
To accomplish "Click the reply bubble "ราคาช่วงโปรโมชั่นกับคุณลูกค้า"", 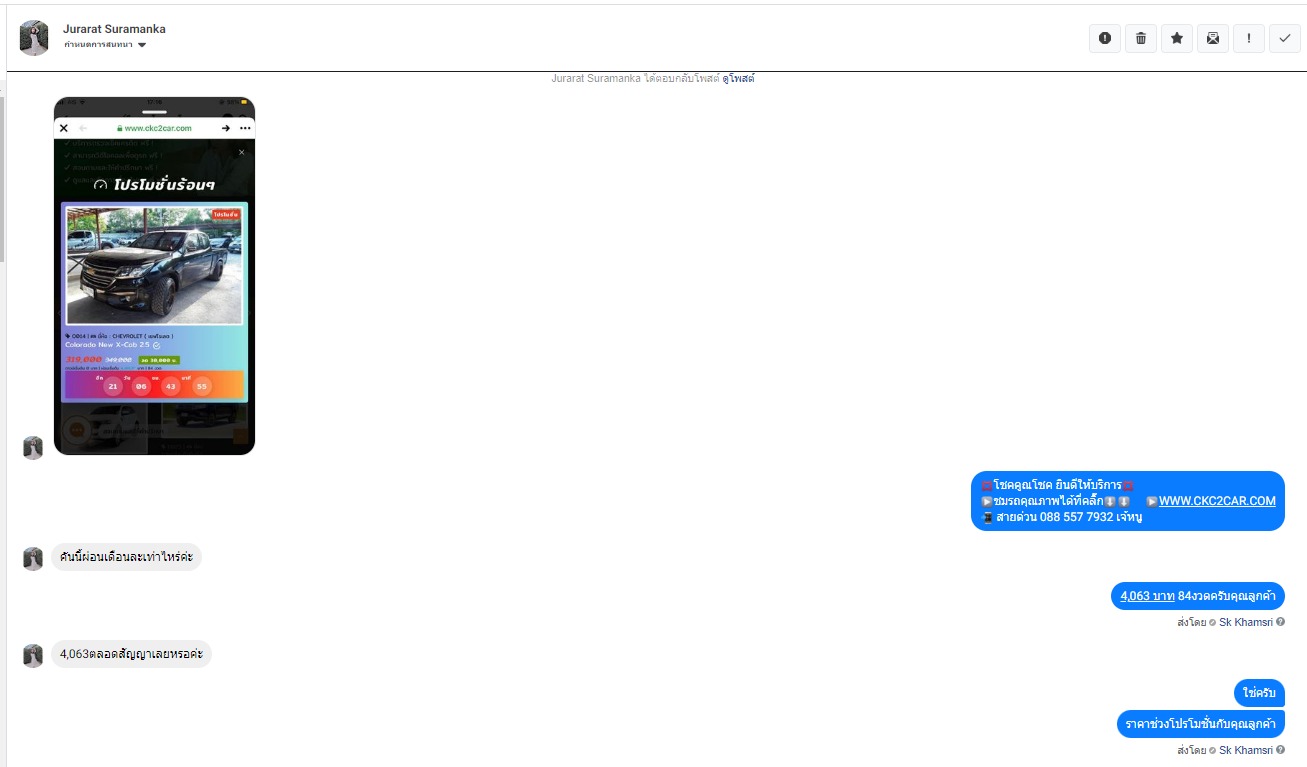I will coord(1201,724).
